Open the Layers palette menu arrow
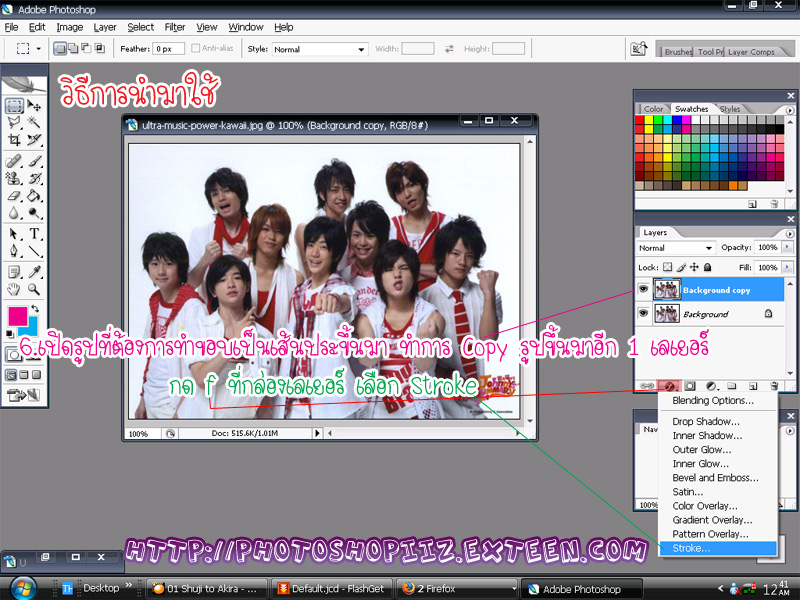This screenshot has width=800, height=600. tap(790, 233)
